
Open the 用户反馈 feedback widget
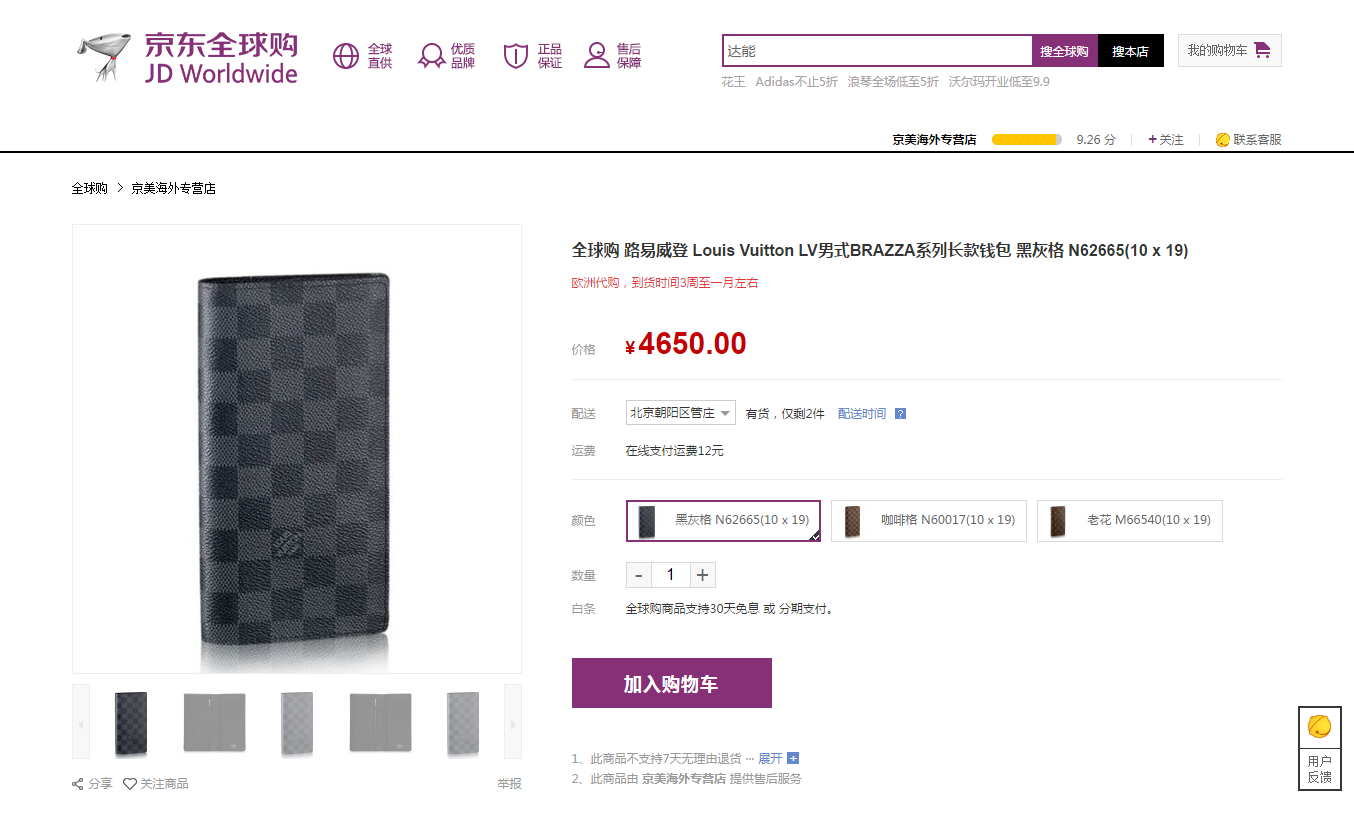1319,748
